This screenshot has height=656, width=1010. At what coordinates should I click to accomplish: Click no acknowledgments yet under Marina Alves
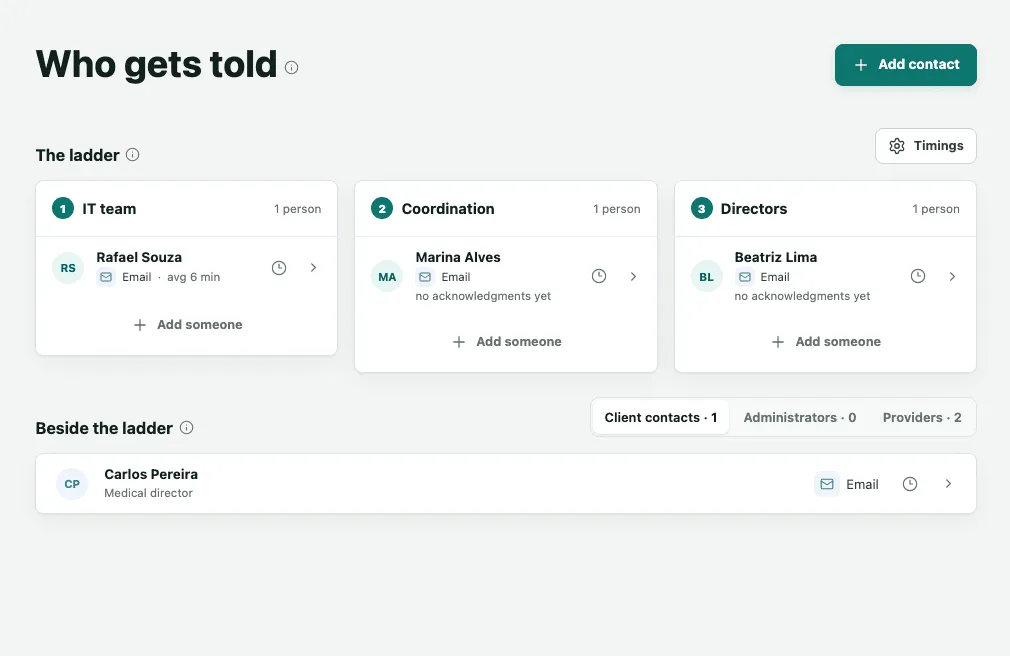click(x=483, y=296)
